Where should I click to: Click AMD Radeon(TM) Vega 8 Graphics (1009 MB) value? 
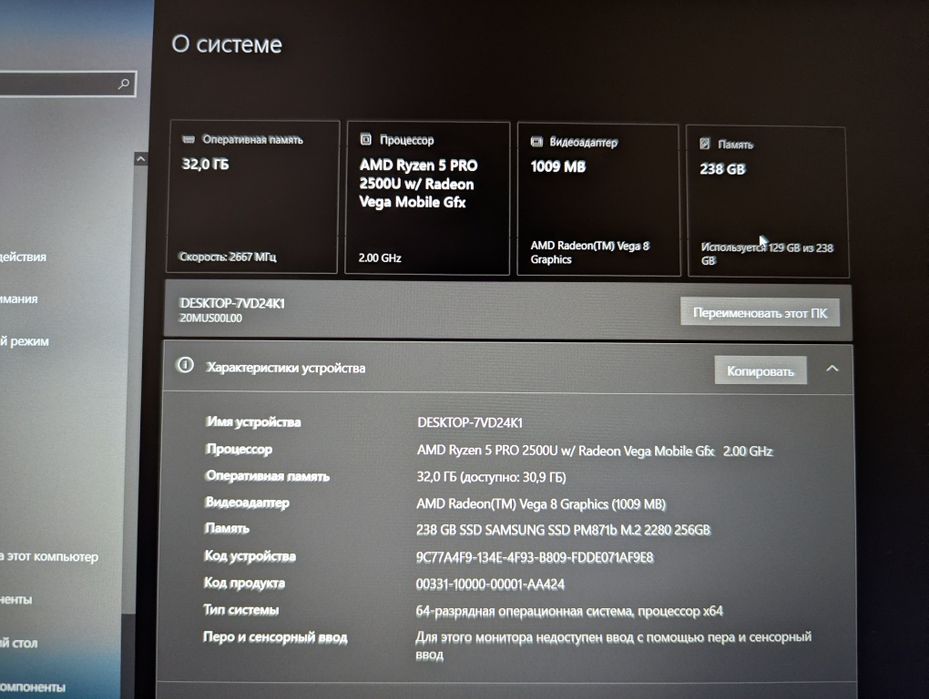click(541, 504)
